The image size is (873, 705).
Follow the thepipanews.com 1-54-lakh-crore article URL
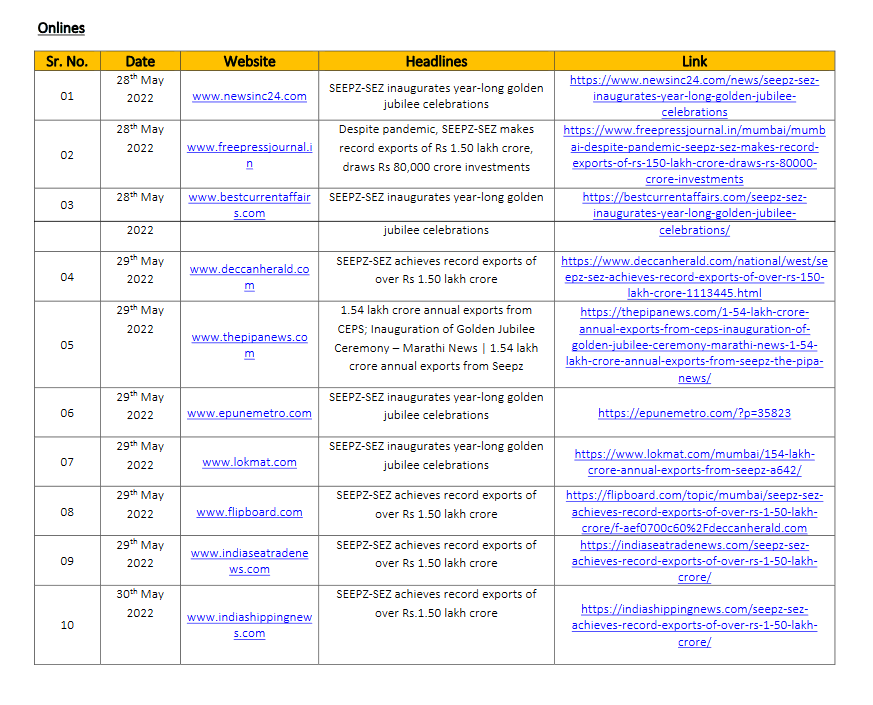coord(694,345)
